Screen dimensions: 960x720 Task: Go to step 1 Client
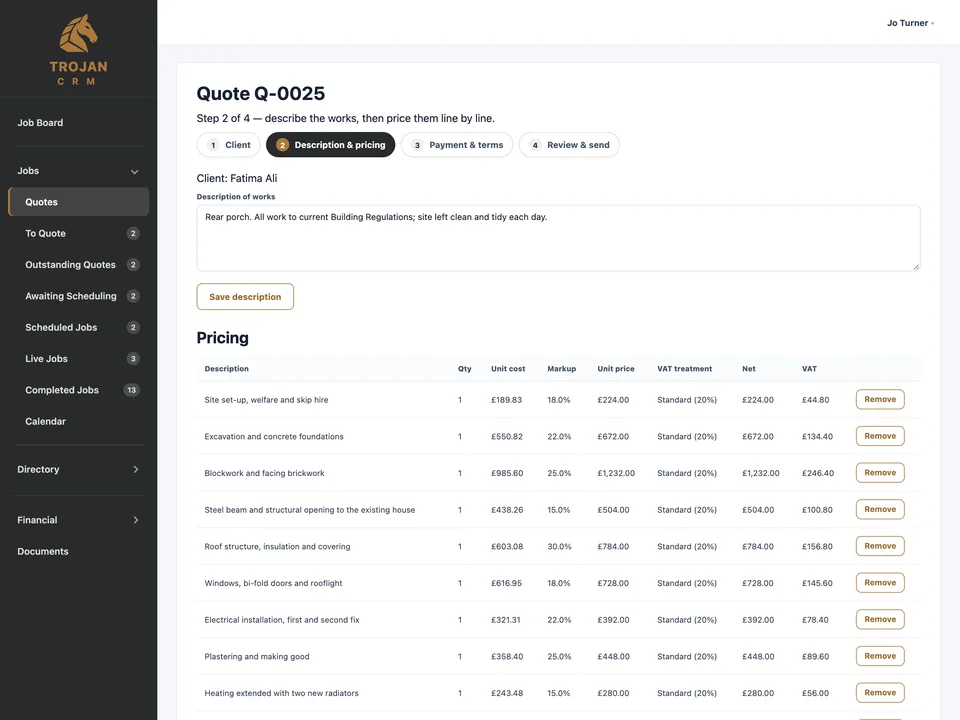click(229, 145)
